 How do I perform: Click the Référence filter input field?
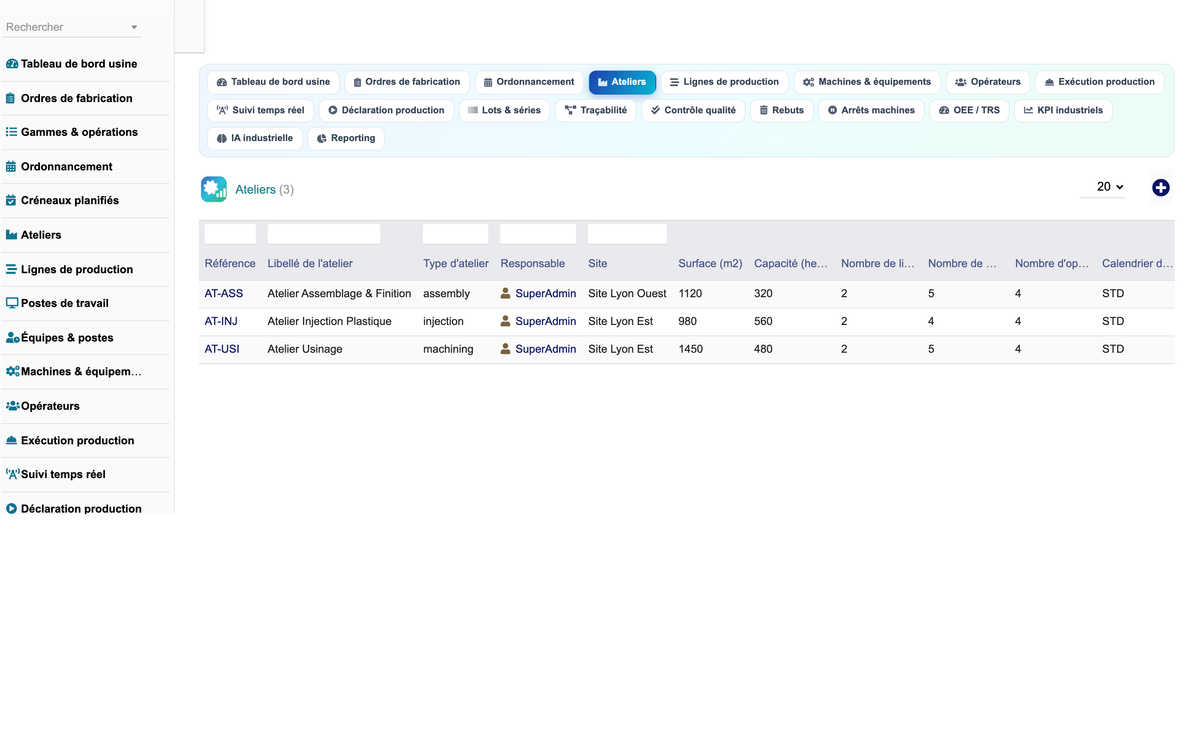tap(230, 234)
